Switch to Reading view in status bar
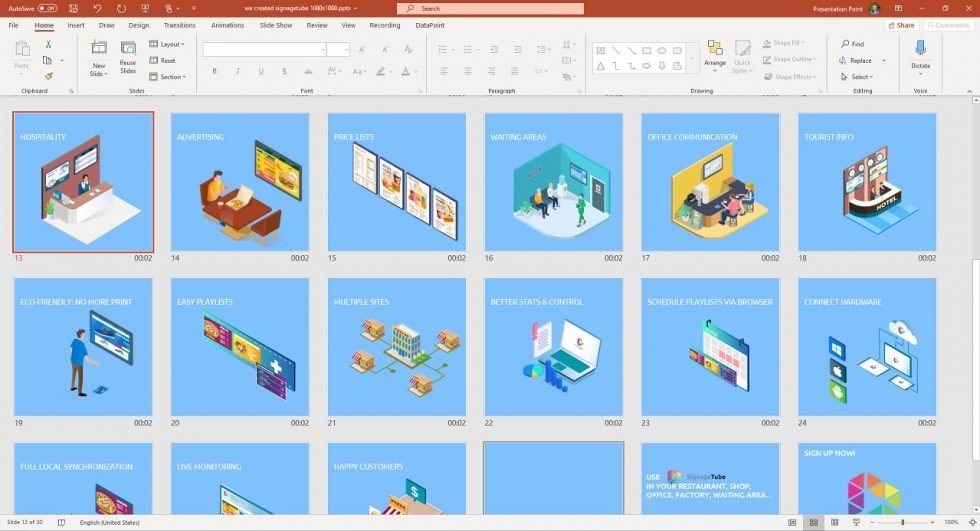 [x=835, y=522]
